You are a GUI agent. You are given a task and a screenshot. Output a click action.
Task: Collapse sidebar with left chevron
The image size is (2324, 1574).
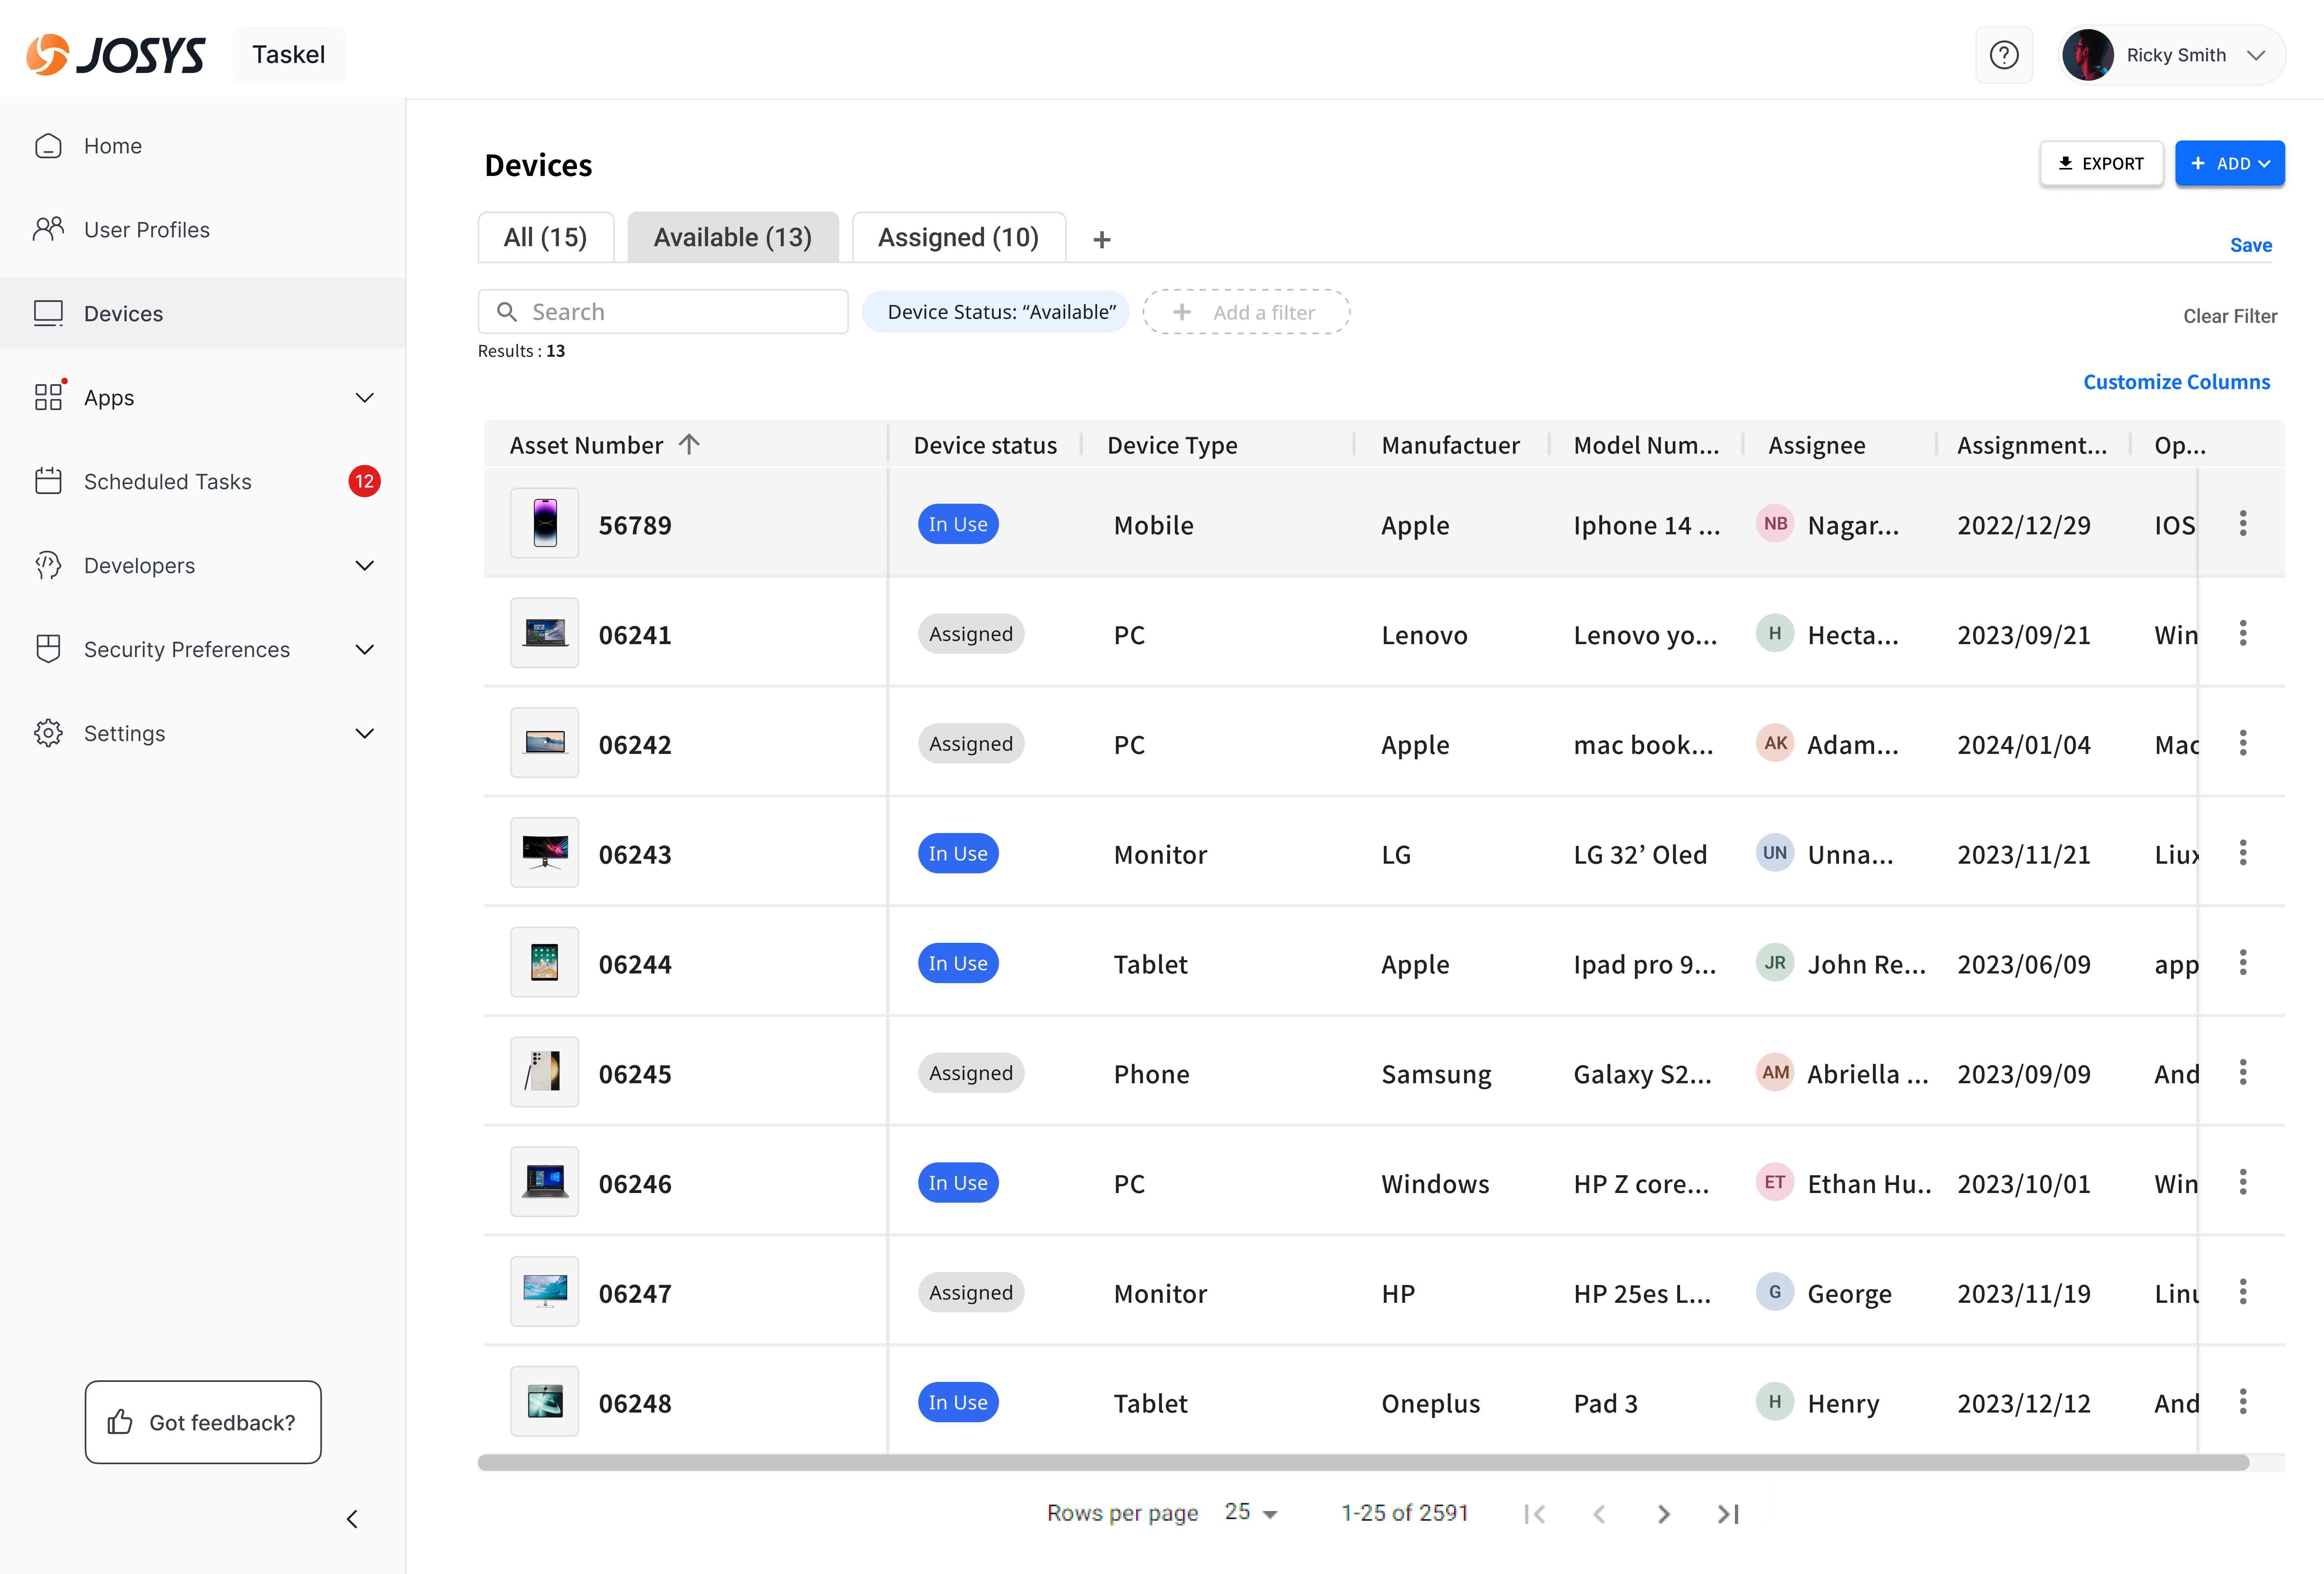(352, 1519)
